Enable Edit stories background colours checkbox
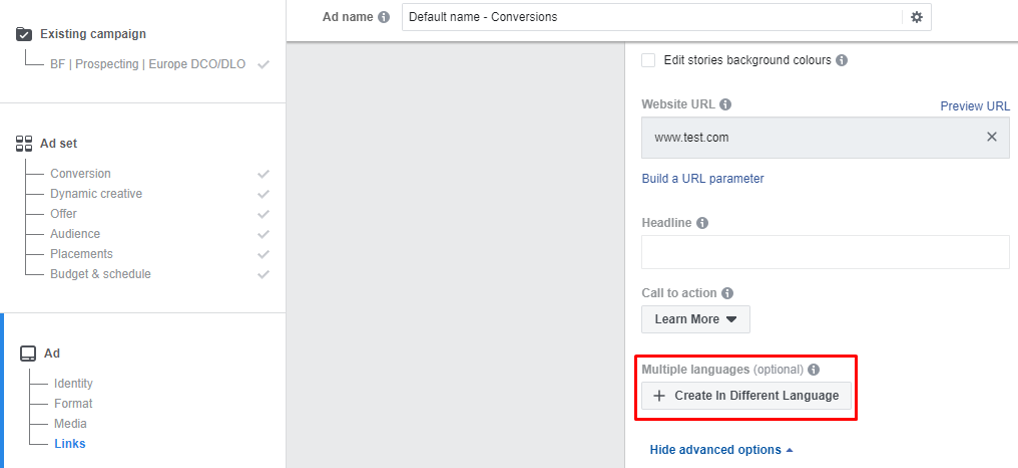This screenshot has height=468, width=1018. [x=648, y=60]
